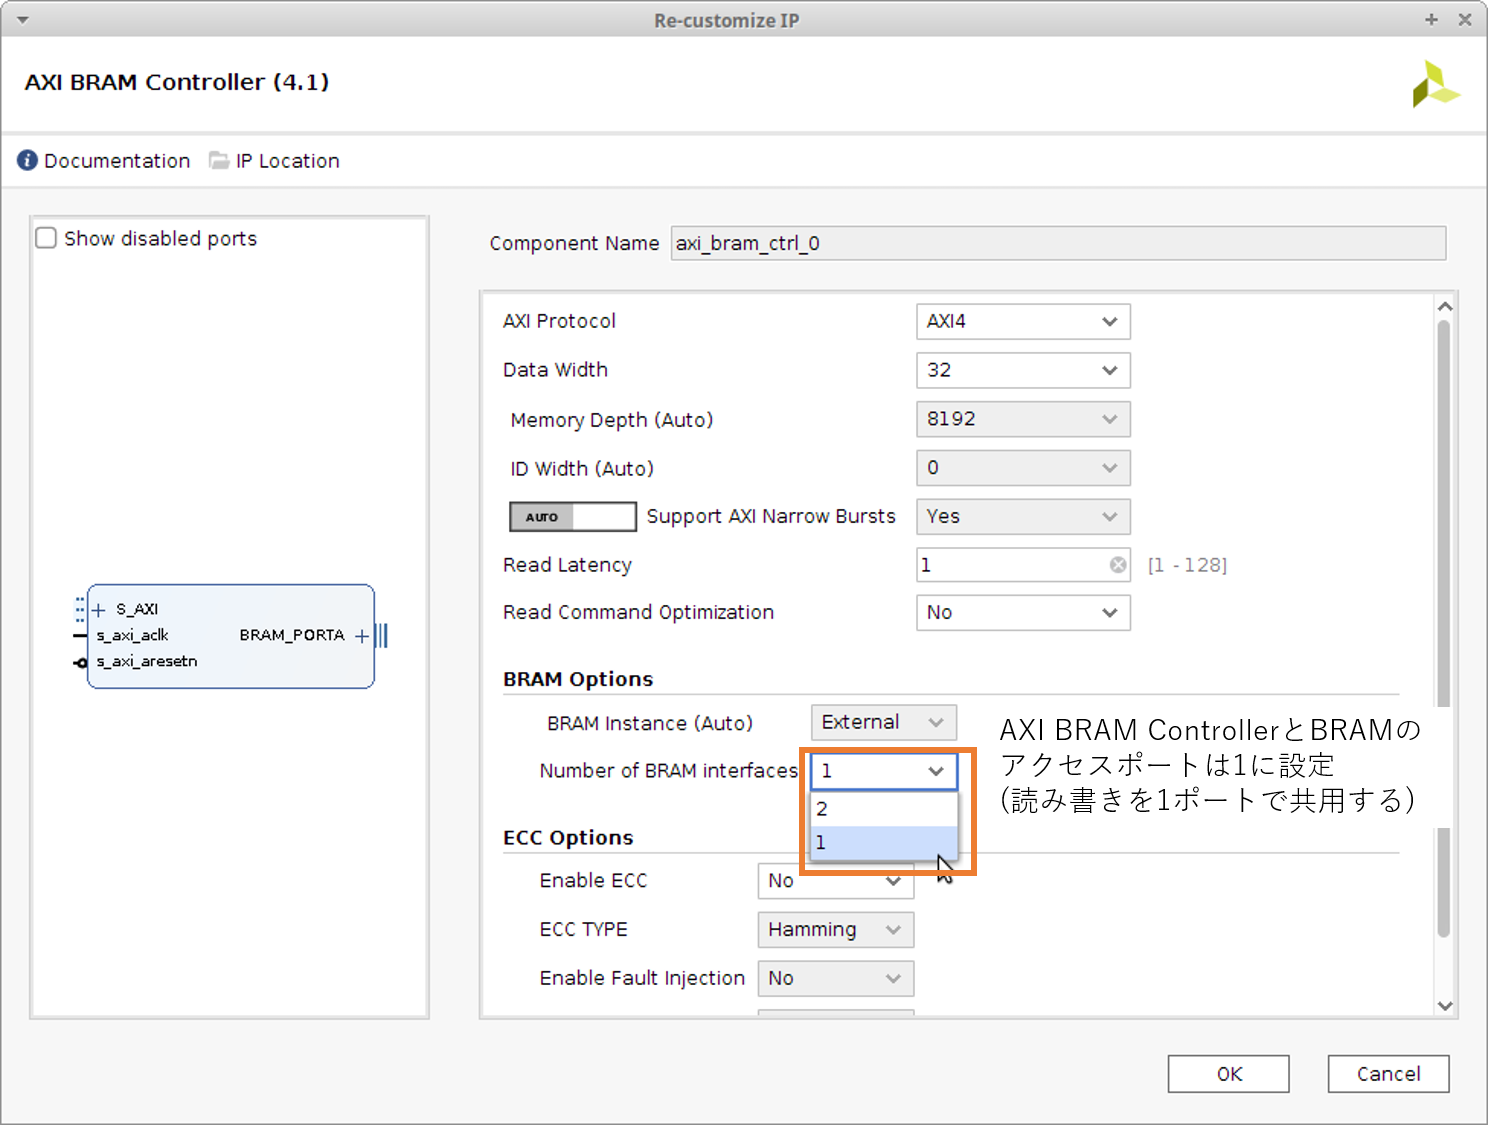Open the ECC TYPE Hamming dropdown
This screenshot has height=1125, width=1488.
pyautogui.click(x=835, y=930)
